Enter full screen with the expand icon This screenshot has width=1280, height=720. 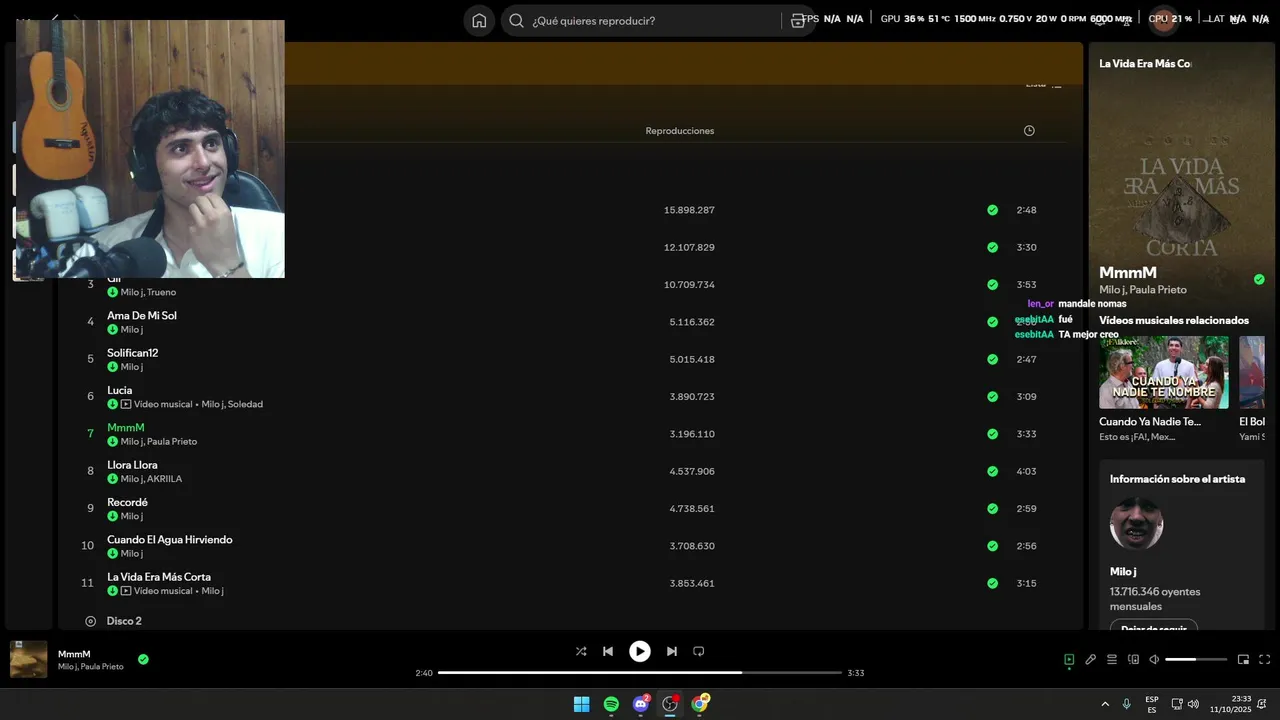click(1264, 660)
